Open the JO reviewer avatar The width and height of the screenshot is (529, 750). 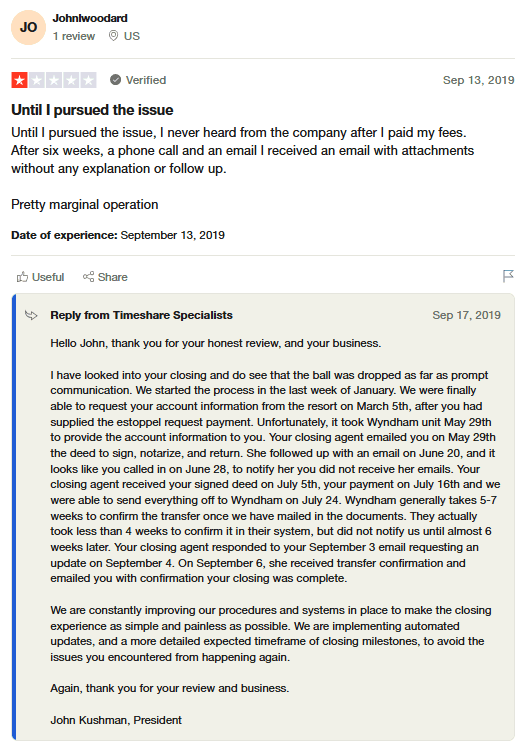[28, 27]
